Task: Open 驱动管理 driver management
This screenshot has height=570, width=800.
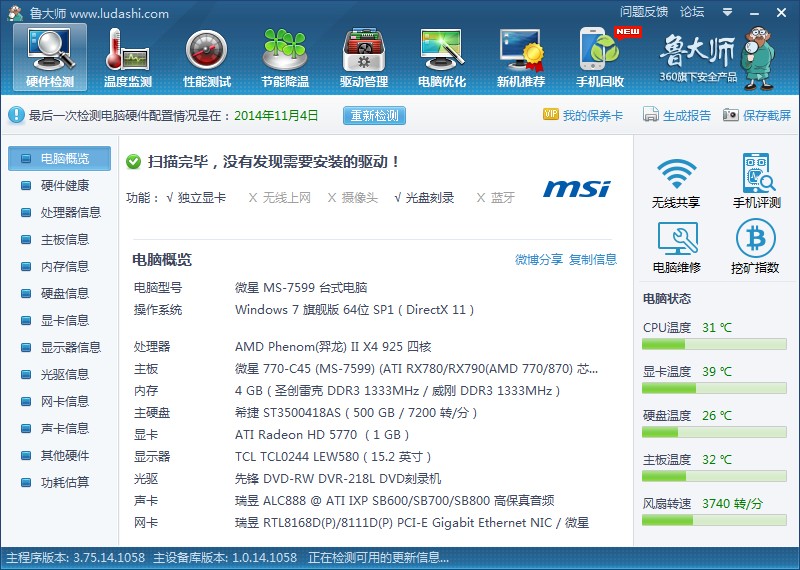Action: click(x=364, y=58)
